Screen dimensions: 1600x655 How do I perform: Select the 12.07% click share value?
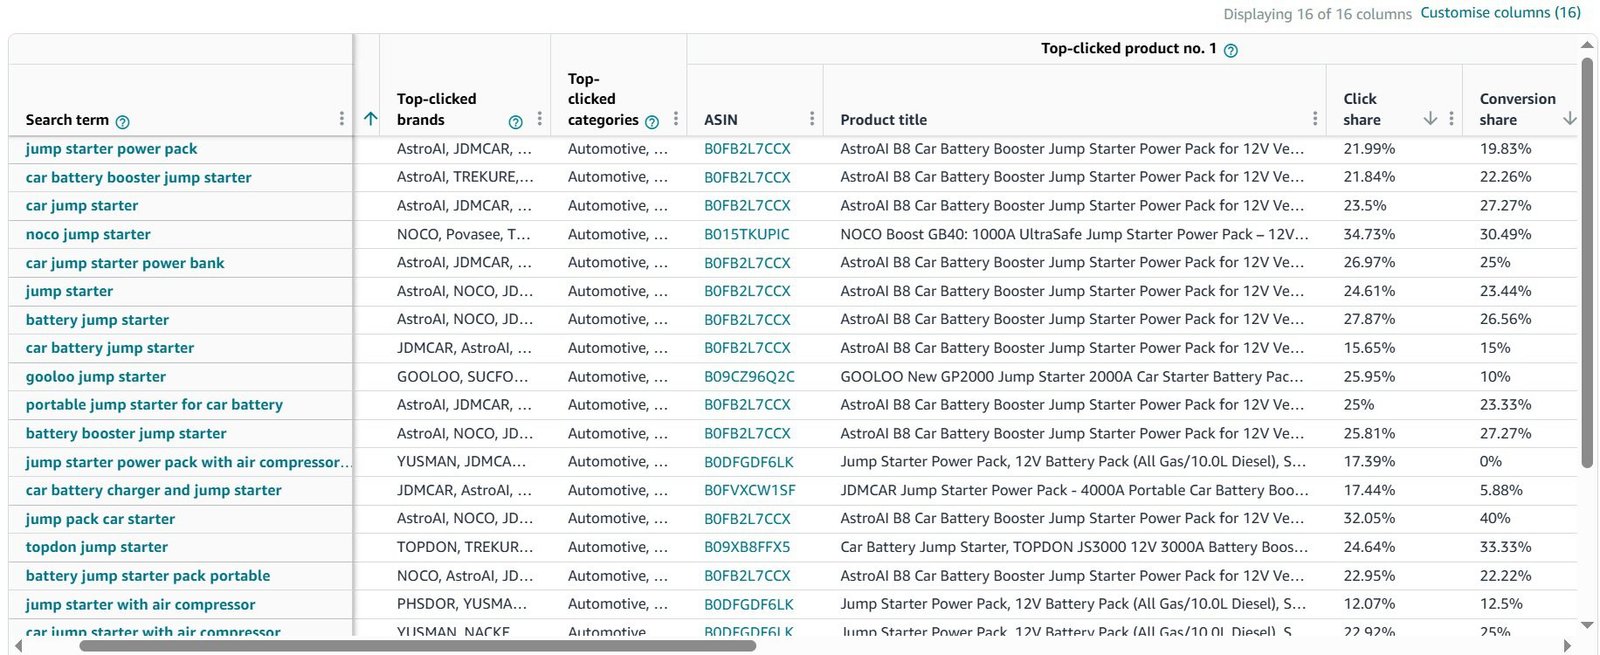tap(1369, 605)
